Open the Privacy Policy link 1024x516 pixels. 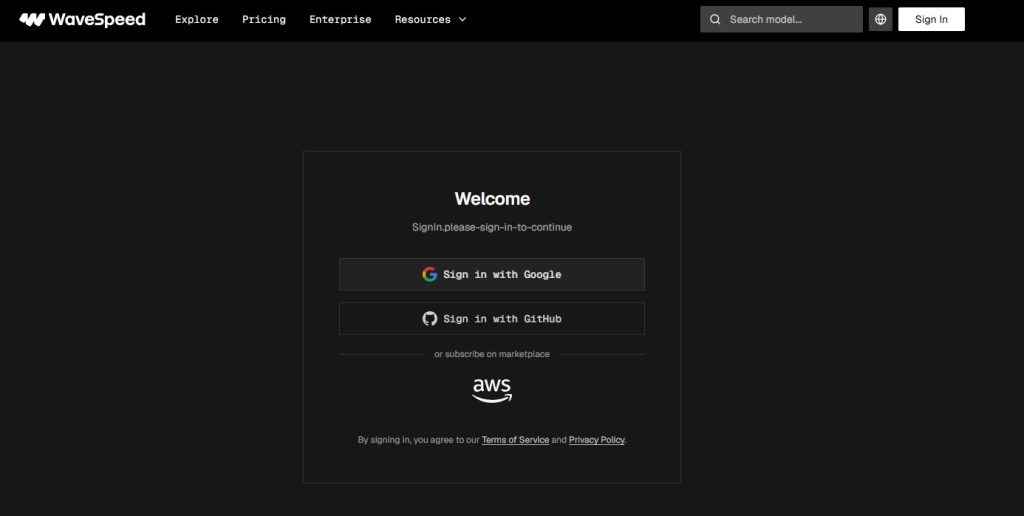(596, 440)
